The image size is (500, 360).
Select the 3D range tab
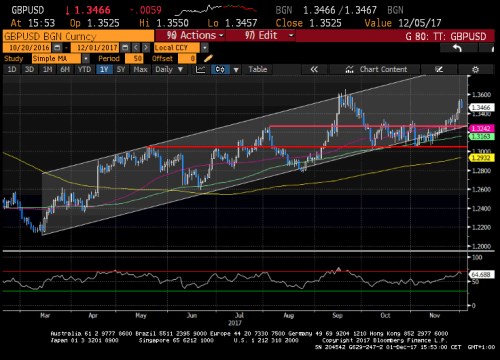pyautogui.click(x=29, y=69)
